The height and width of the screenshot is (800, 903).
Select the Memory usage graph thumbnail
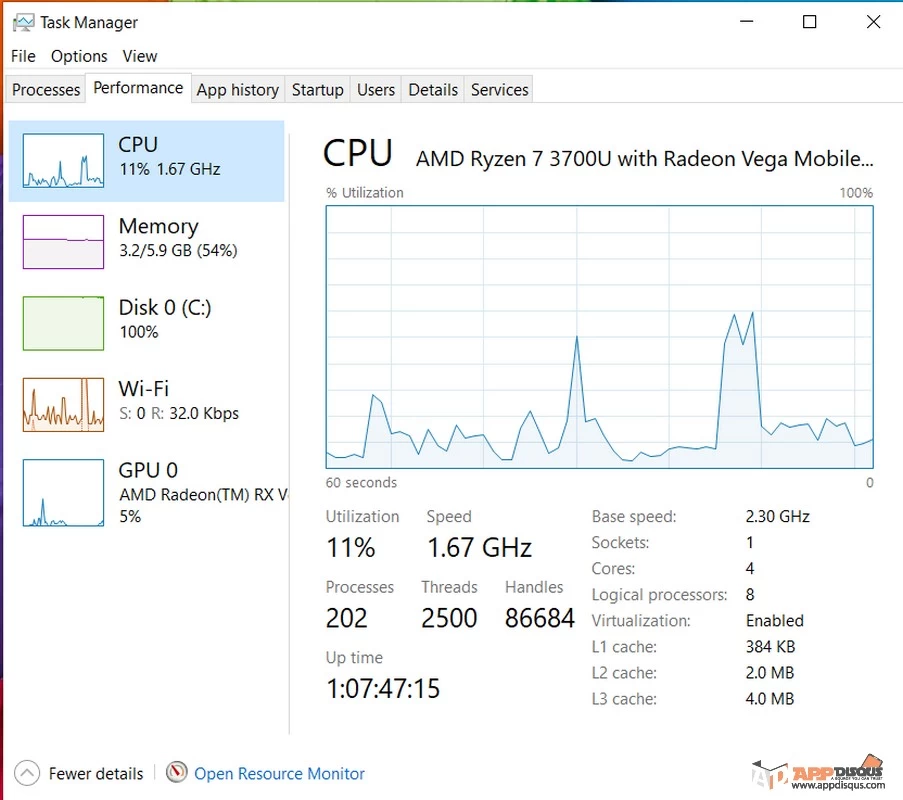(x=63, y=242)
